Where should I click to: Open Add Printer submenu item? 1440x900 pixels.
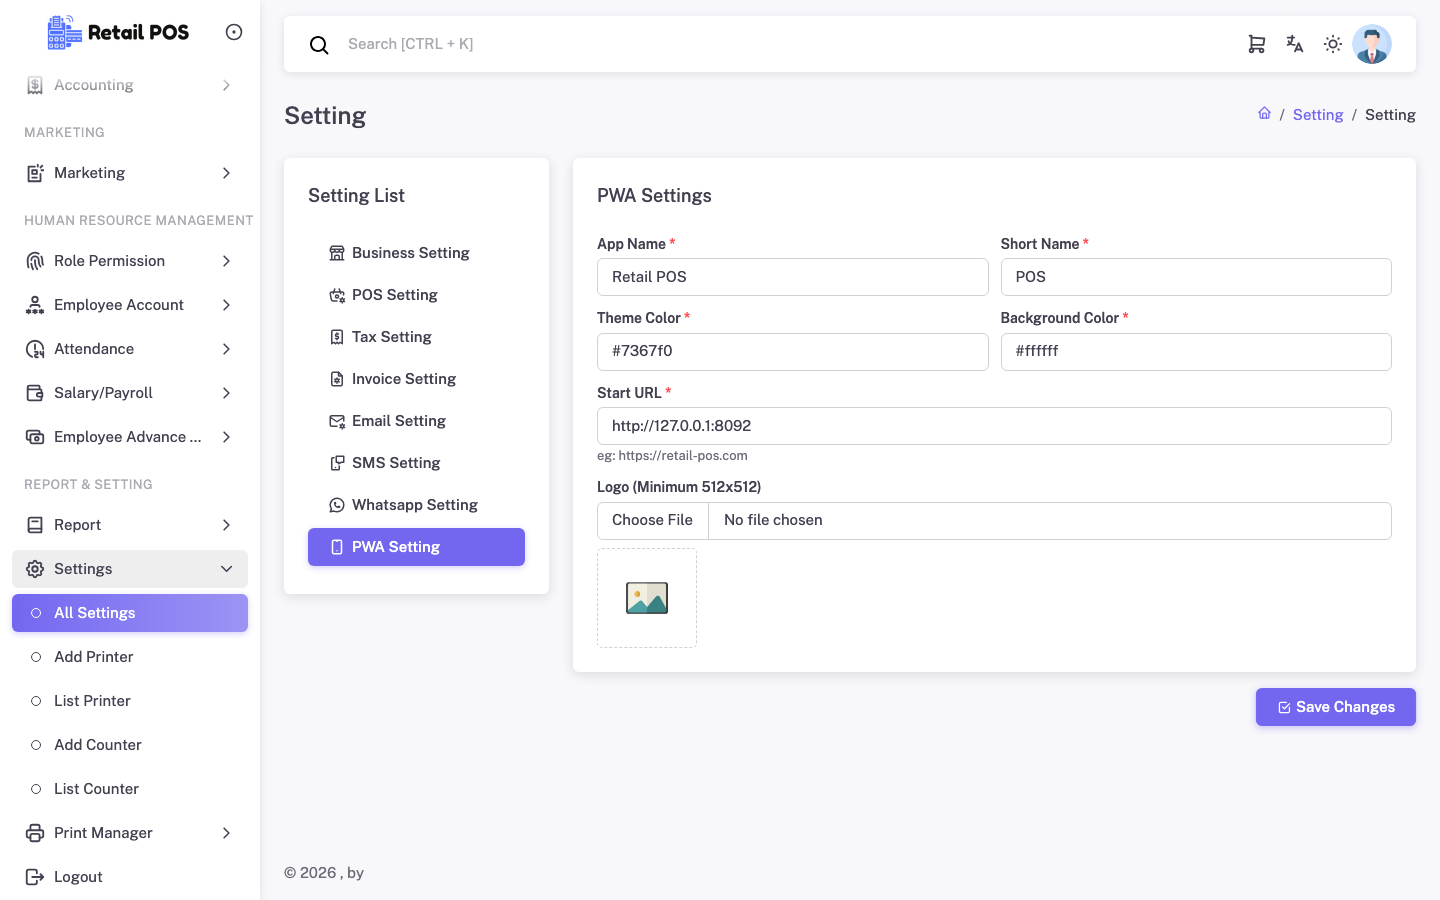tap(130, 657)
